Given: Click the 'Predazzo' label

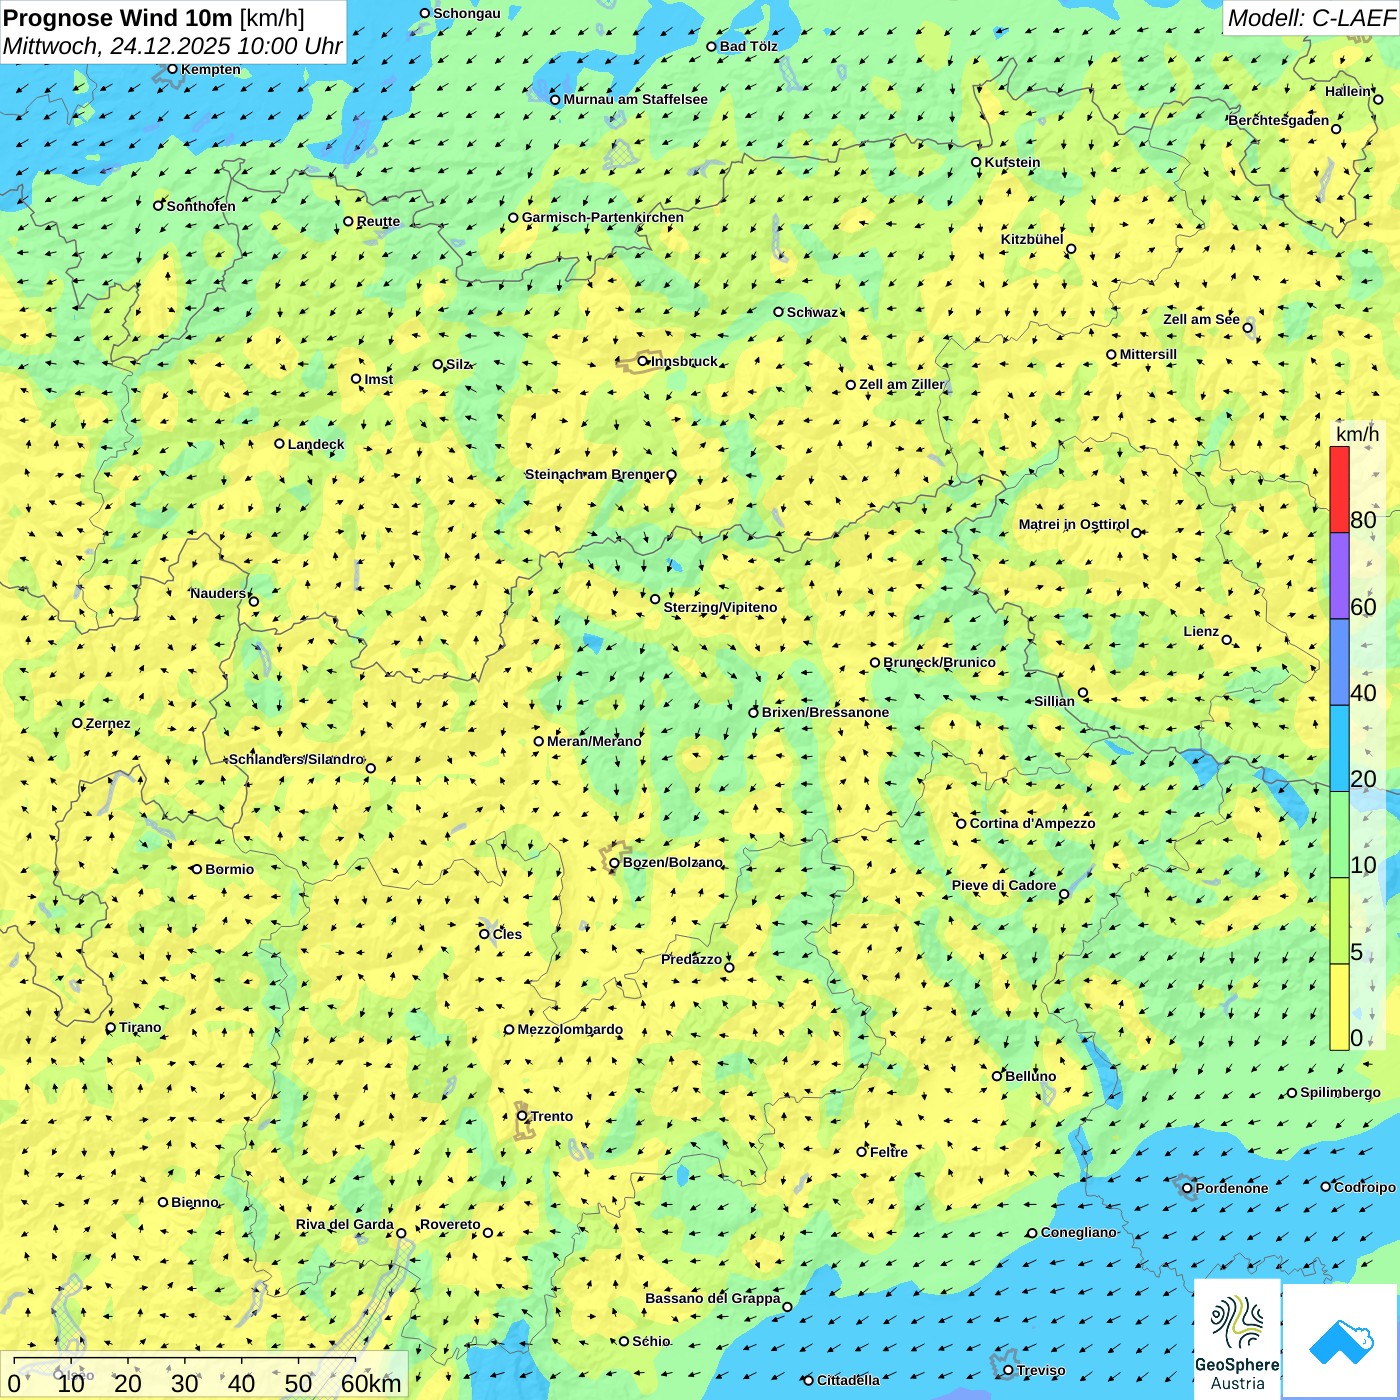Looking at the screenshot, I should [x=691, y=959].
